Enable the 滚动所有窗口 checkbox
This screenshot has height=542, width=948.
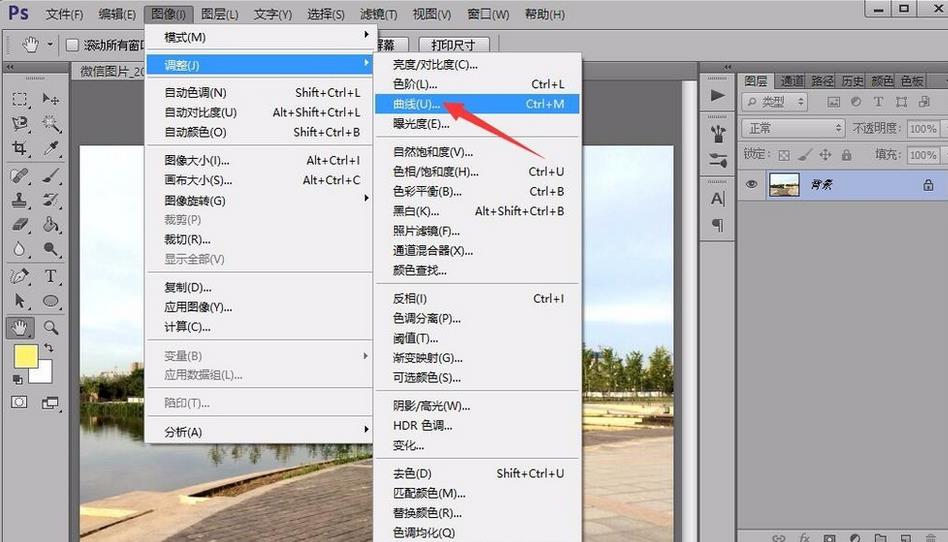click(x=72, y=45)
